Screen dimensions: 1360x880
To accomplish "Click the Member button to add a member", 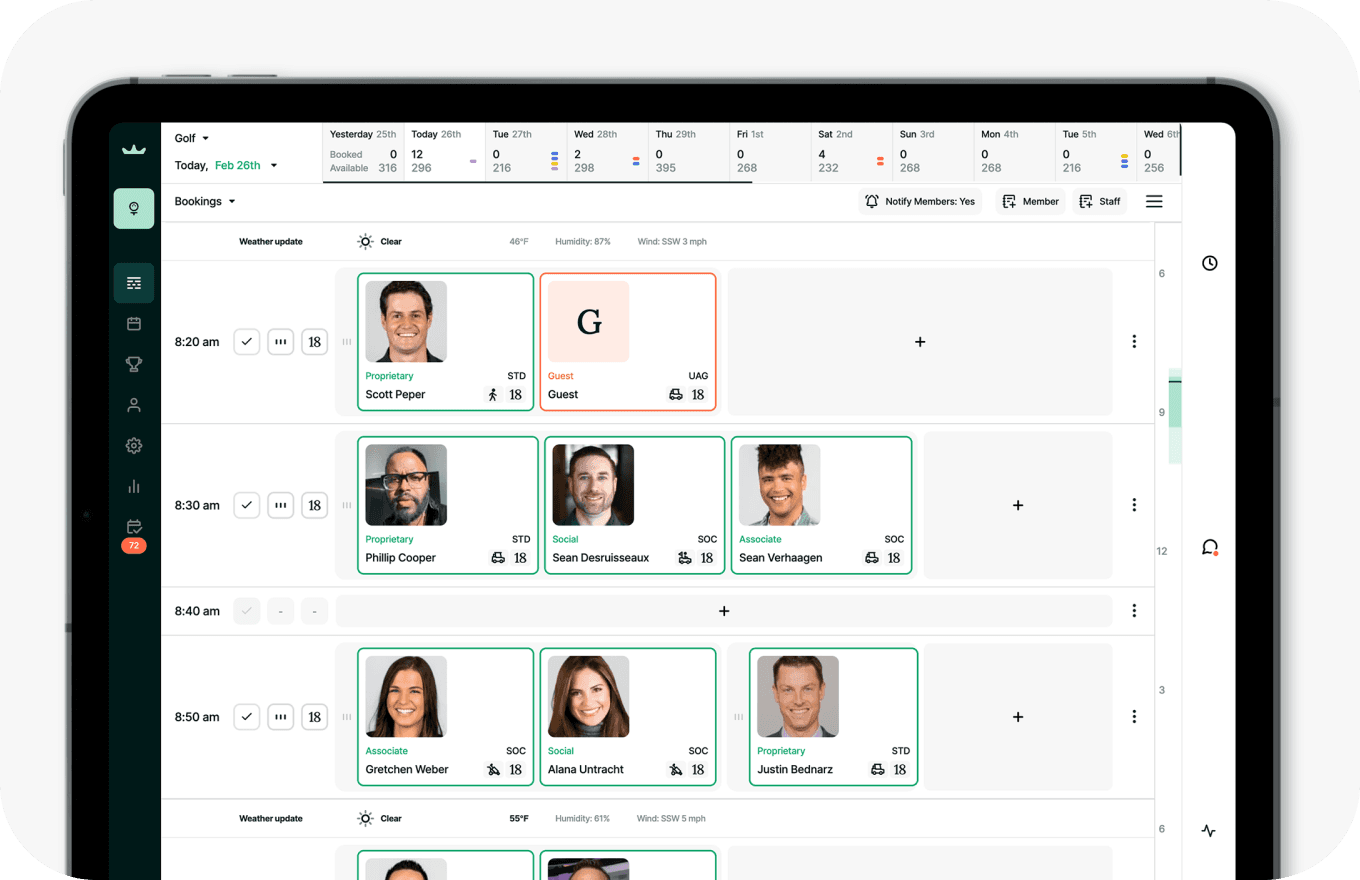I will tap(1030, 201).
